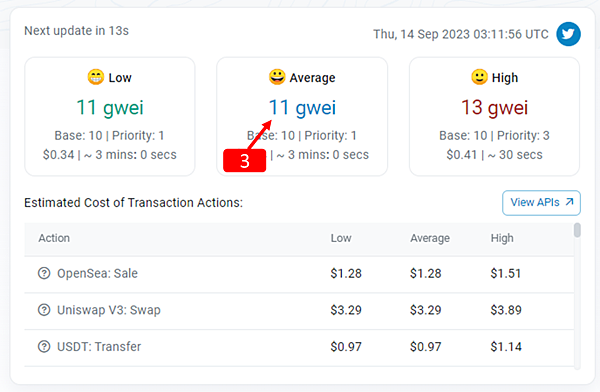
Task: Click the High column header
Action: coord(502,238)
